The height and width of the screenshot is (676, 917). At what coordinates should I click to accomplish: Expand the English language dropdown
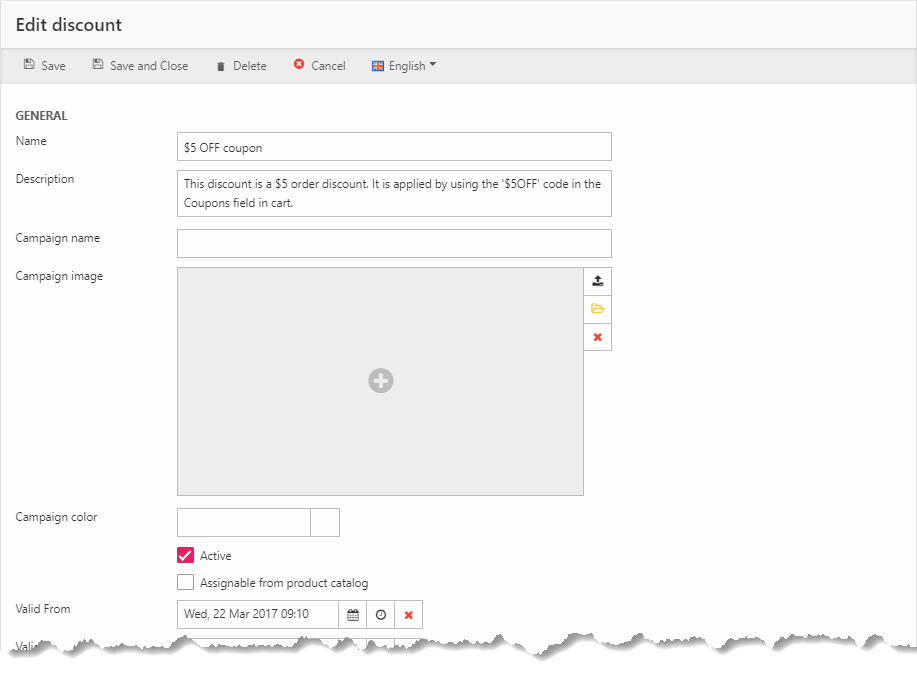405,66
